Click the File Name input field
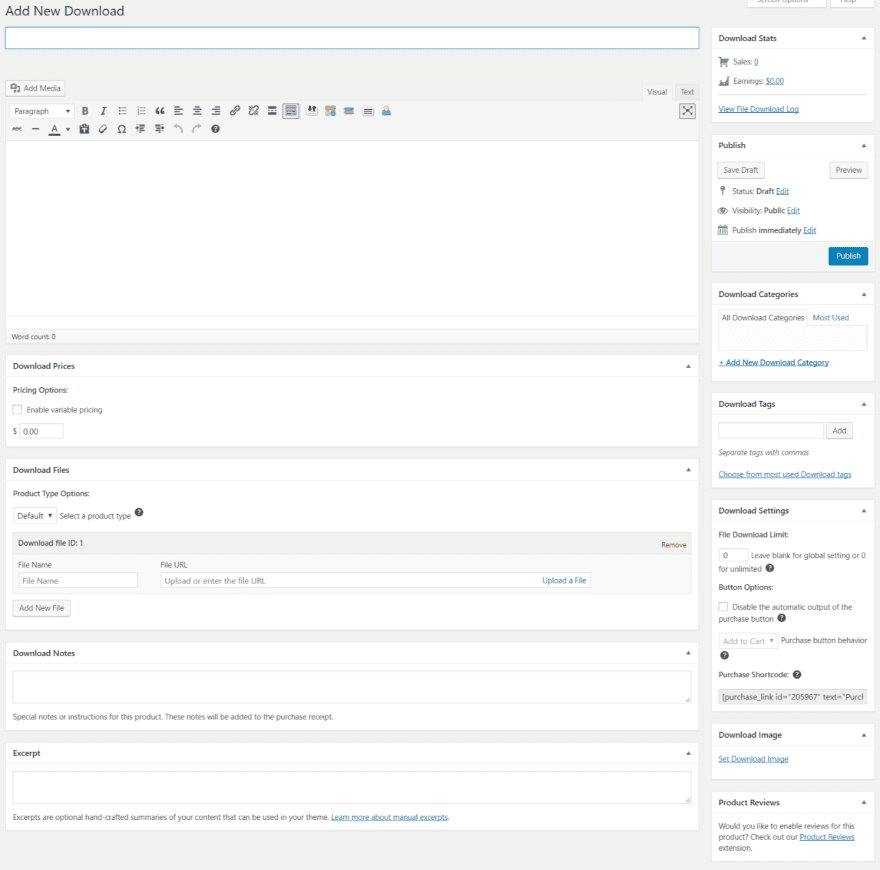 [78, 580]
